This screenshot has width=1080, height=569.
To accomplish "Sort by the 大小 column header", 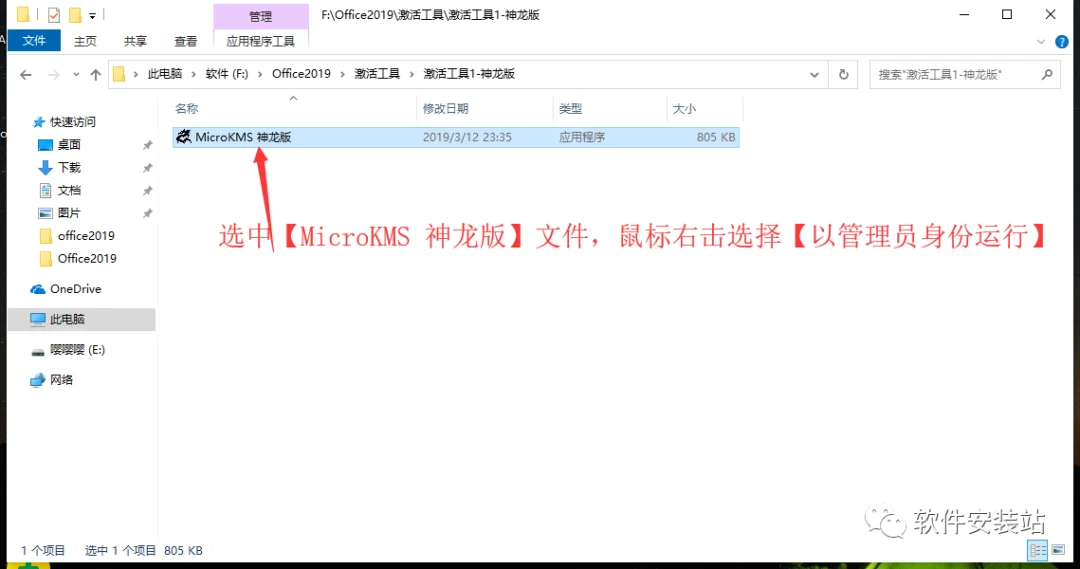I will [x=684, y=109].
